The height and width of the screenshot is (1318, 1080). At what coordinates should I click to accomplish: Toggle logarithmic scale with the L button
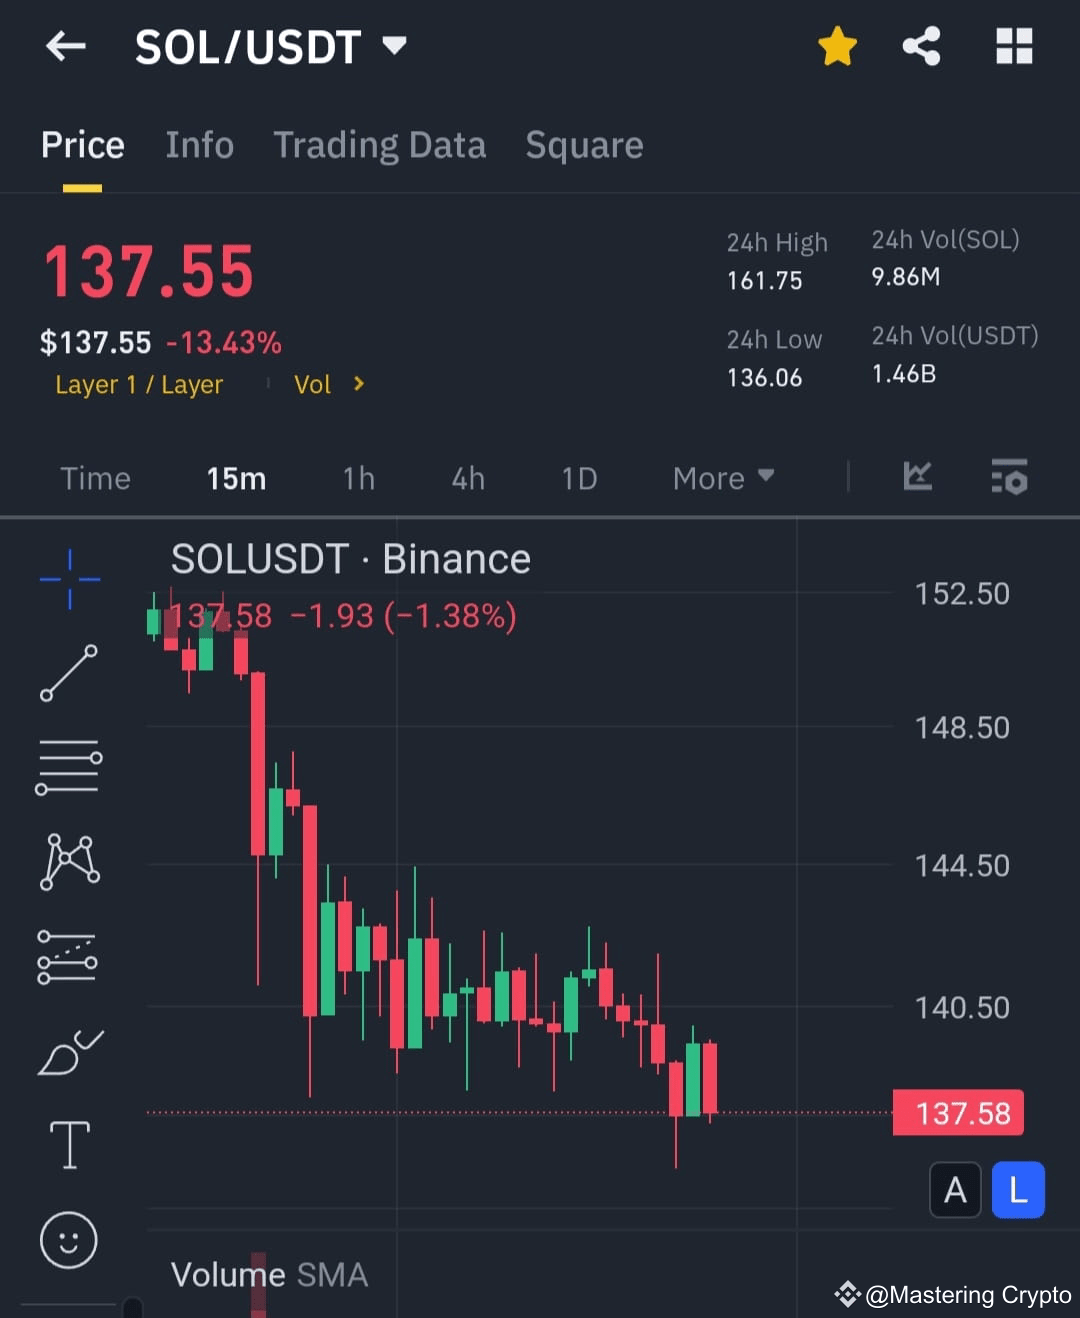coord(1018,1190)
